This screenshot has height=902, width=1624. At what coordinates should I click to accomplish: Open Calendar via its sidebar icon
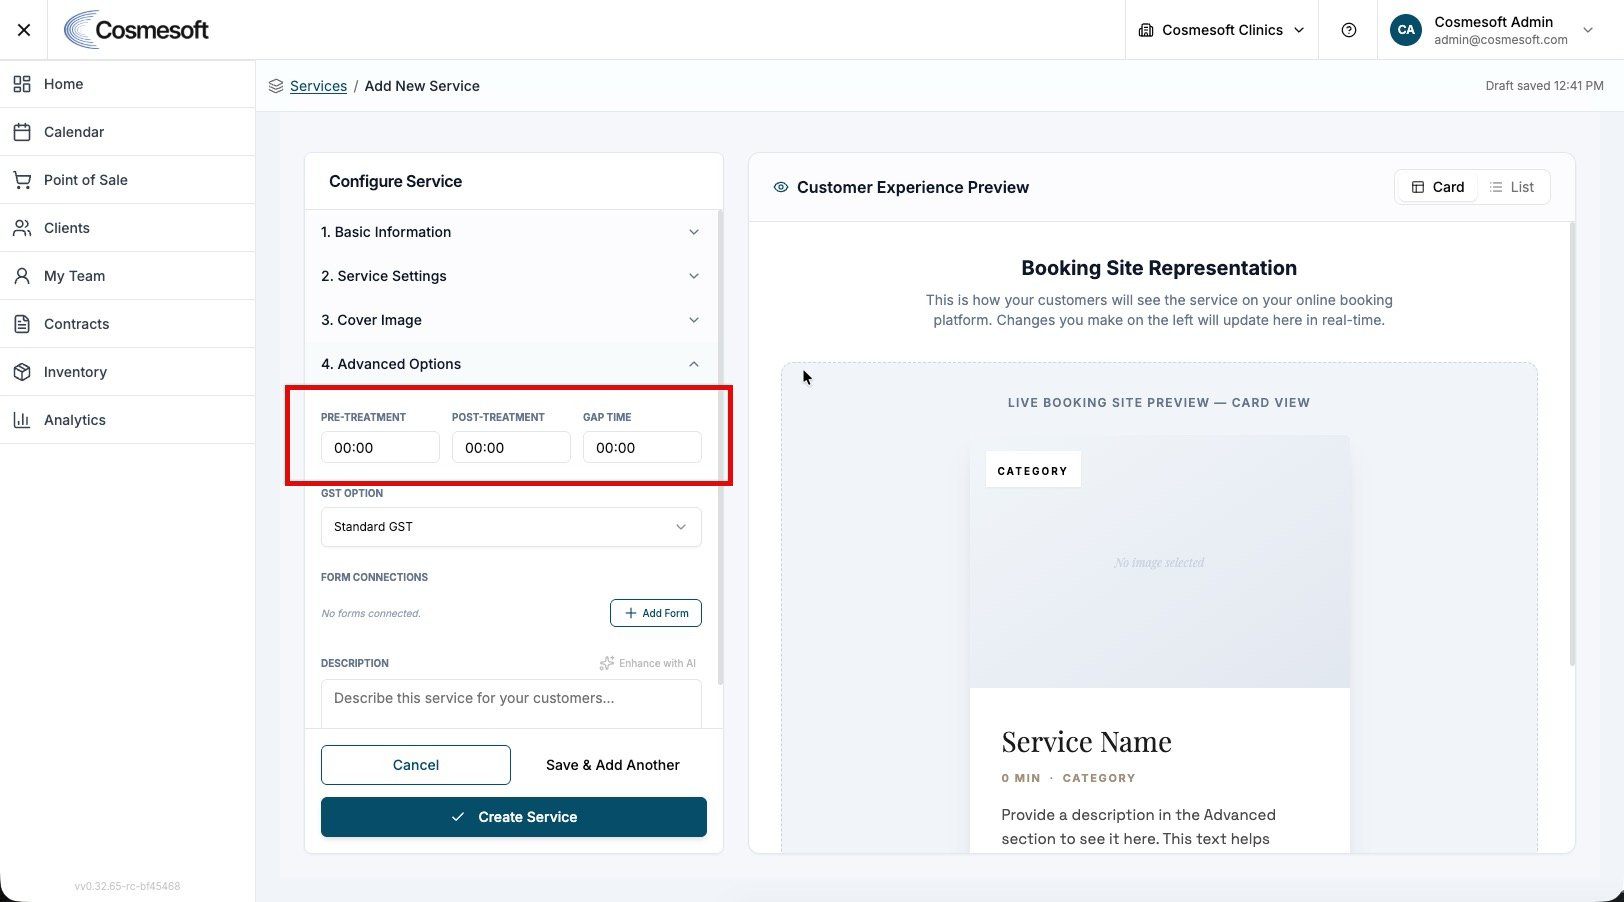[x=22, y=132]
